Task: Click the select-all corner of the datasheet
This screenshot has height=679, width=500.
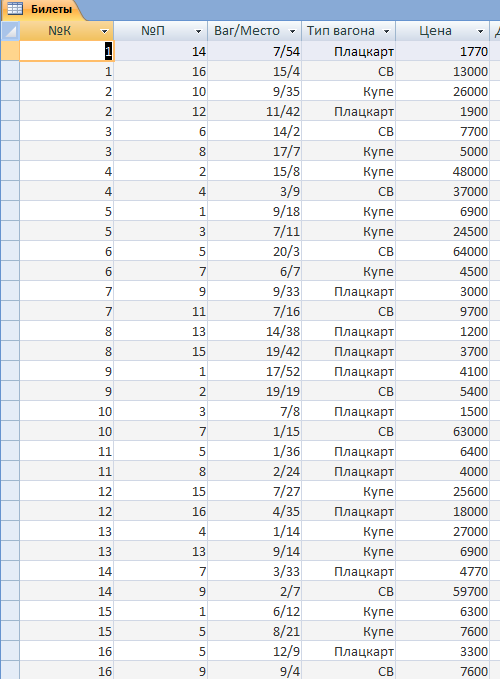Action: [10, 31]
